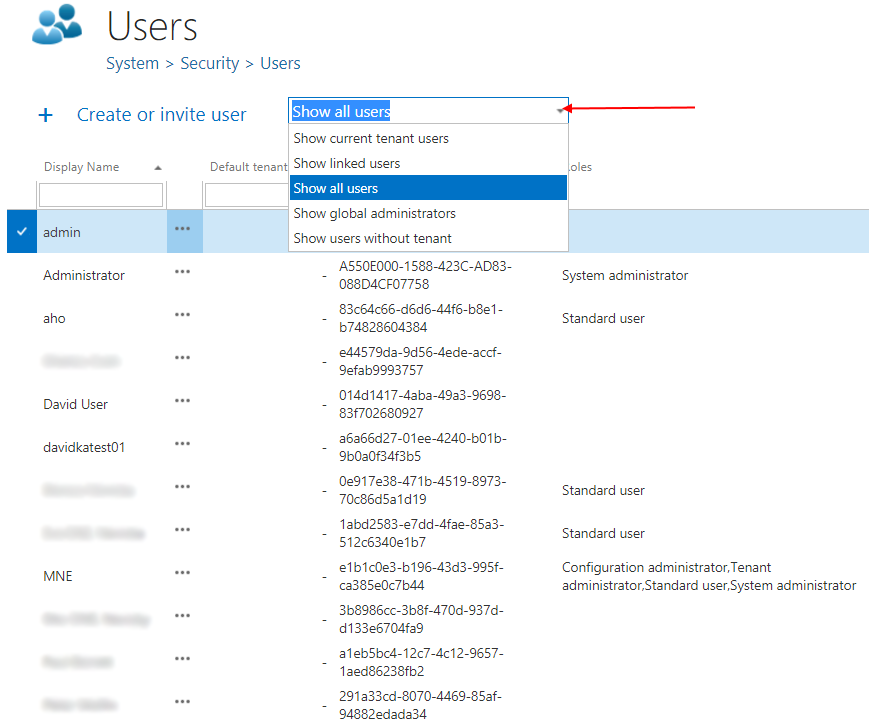Viewport: 869px width, 726px height.
Task: Go to Security in breadcrumb
Action: 209,63
